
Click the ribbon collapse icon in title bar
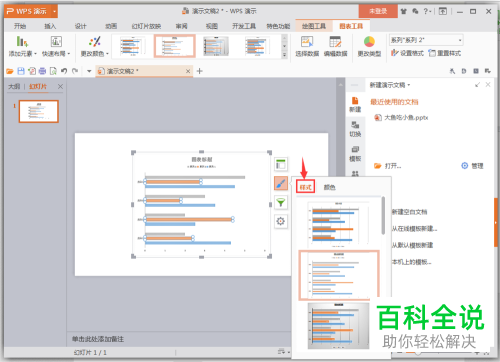click(443, 11)
